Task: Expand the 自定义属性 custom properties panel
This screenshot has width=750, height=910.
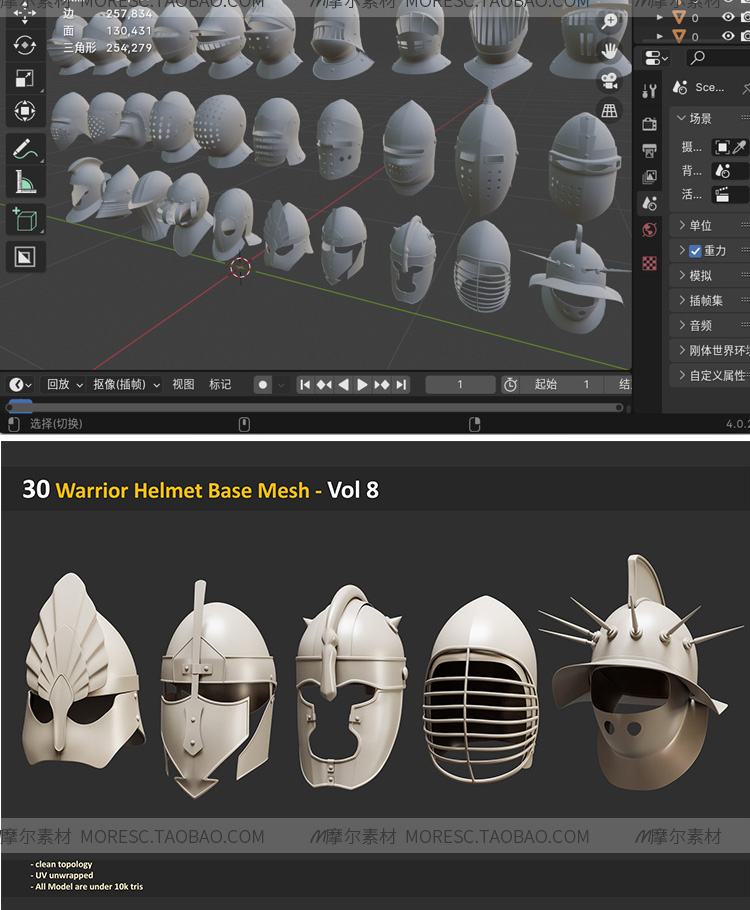Action: click(710, 375)
